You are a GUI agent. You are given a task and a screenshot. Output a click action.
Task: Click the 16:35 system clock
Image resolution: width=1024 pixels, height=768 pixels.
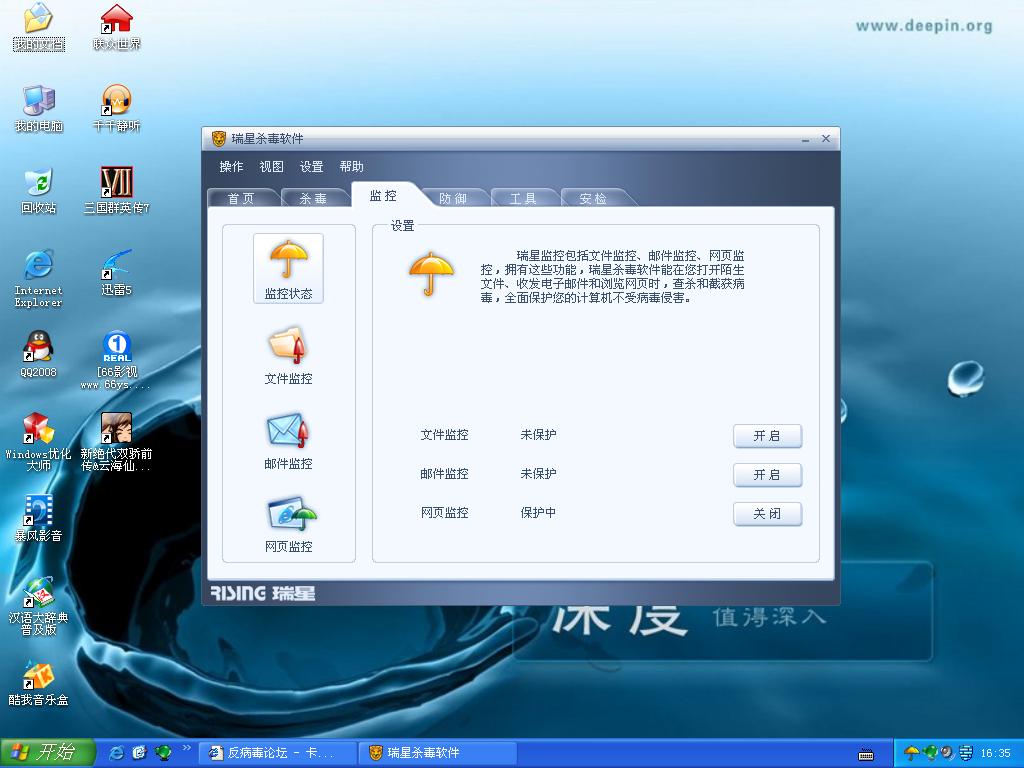(x=995, y=753)
